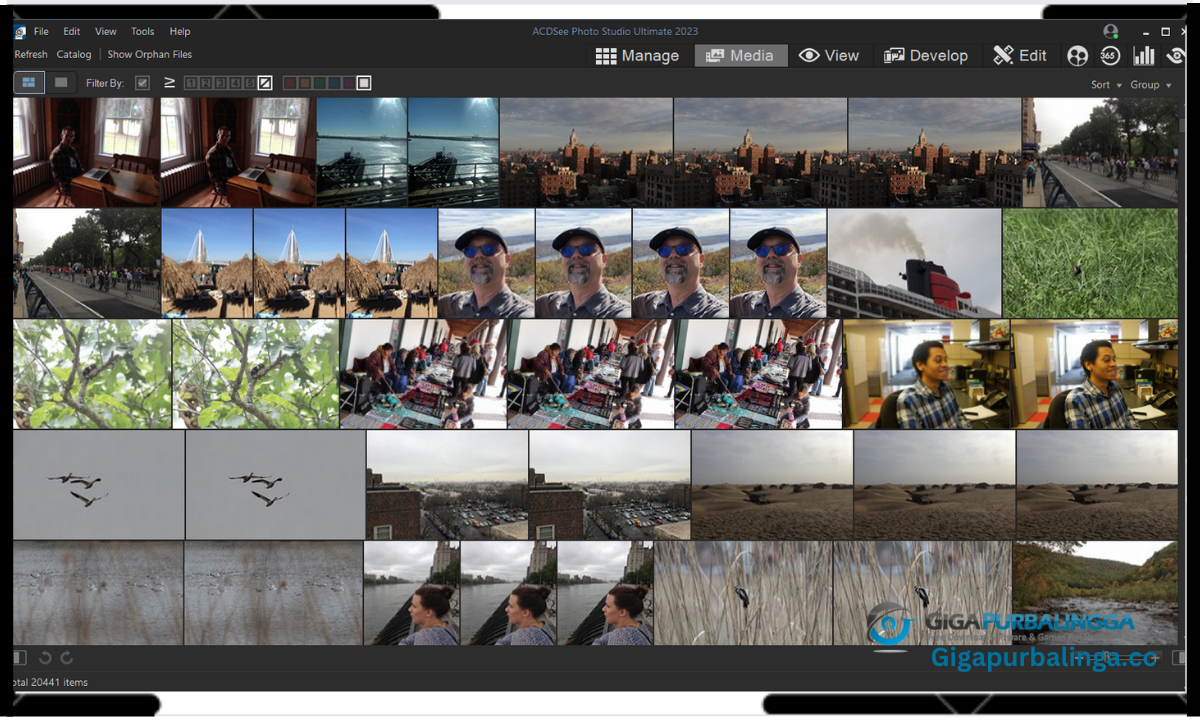The image size is (1200, 720).
Task: Open the File menu
Action: coord(41,32)
